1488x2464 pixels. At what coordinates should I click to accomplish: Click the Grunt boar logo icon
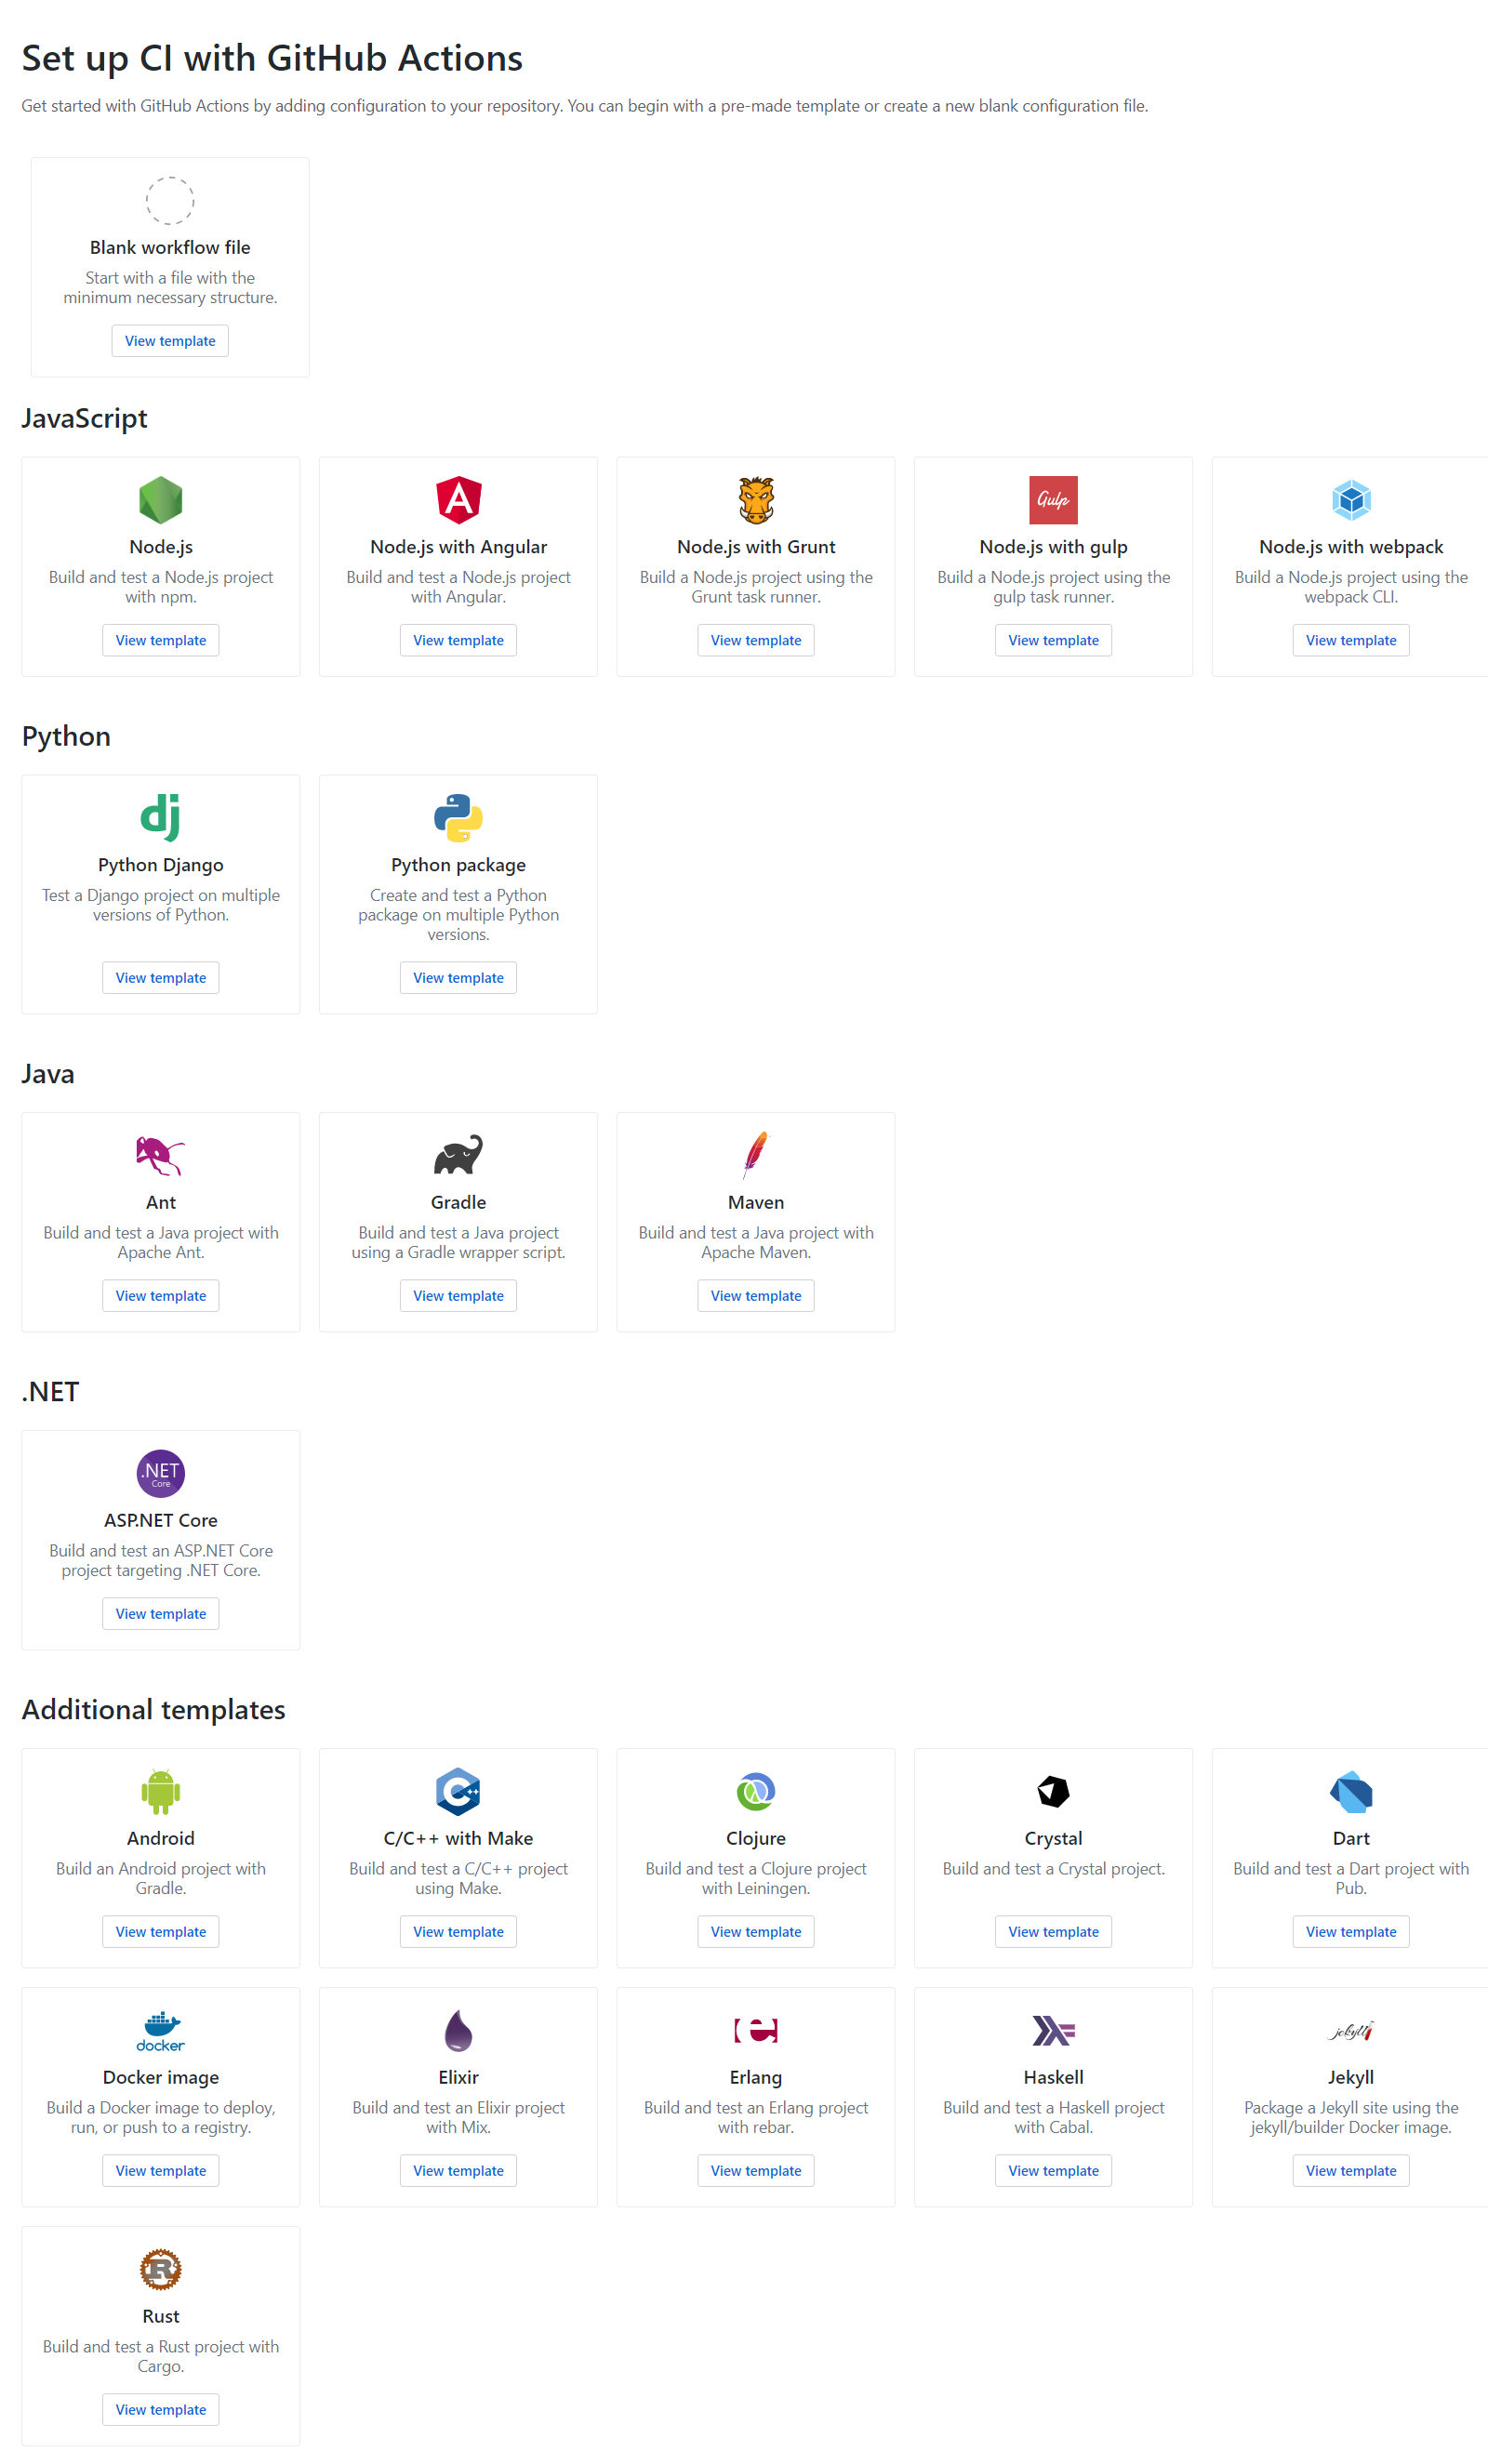point(756,500)
